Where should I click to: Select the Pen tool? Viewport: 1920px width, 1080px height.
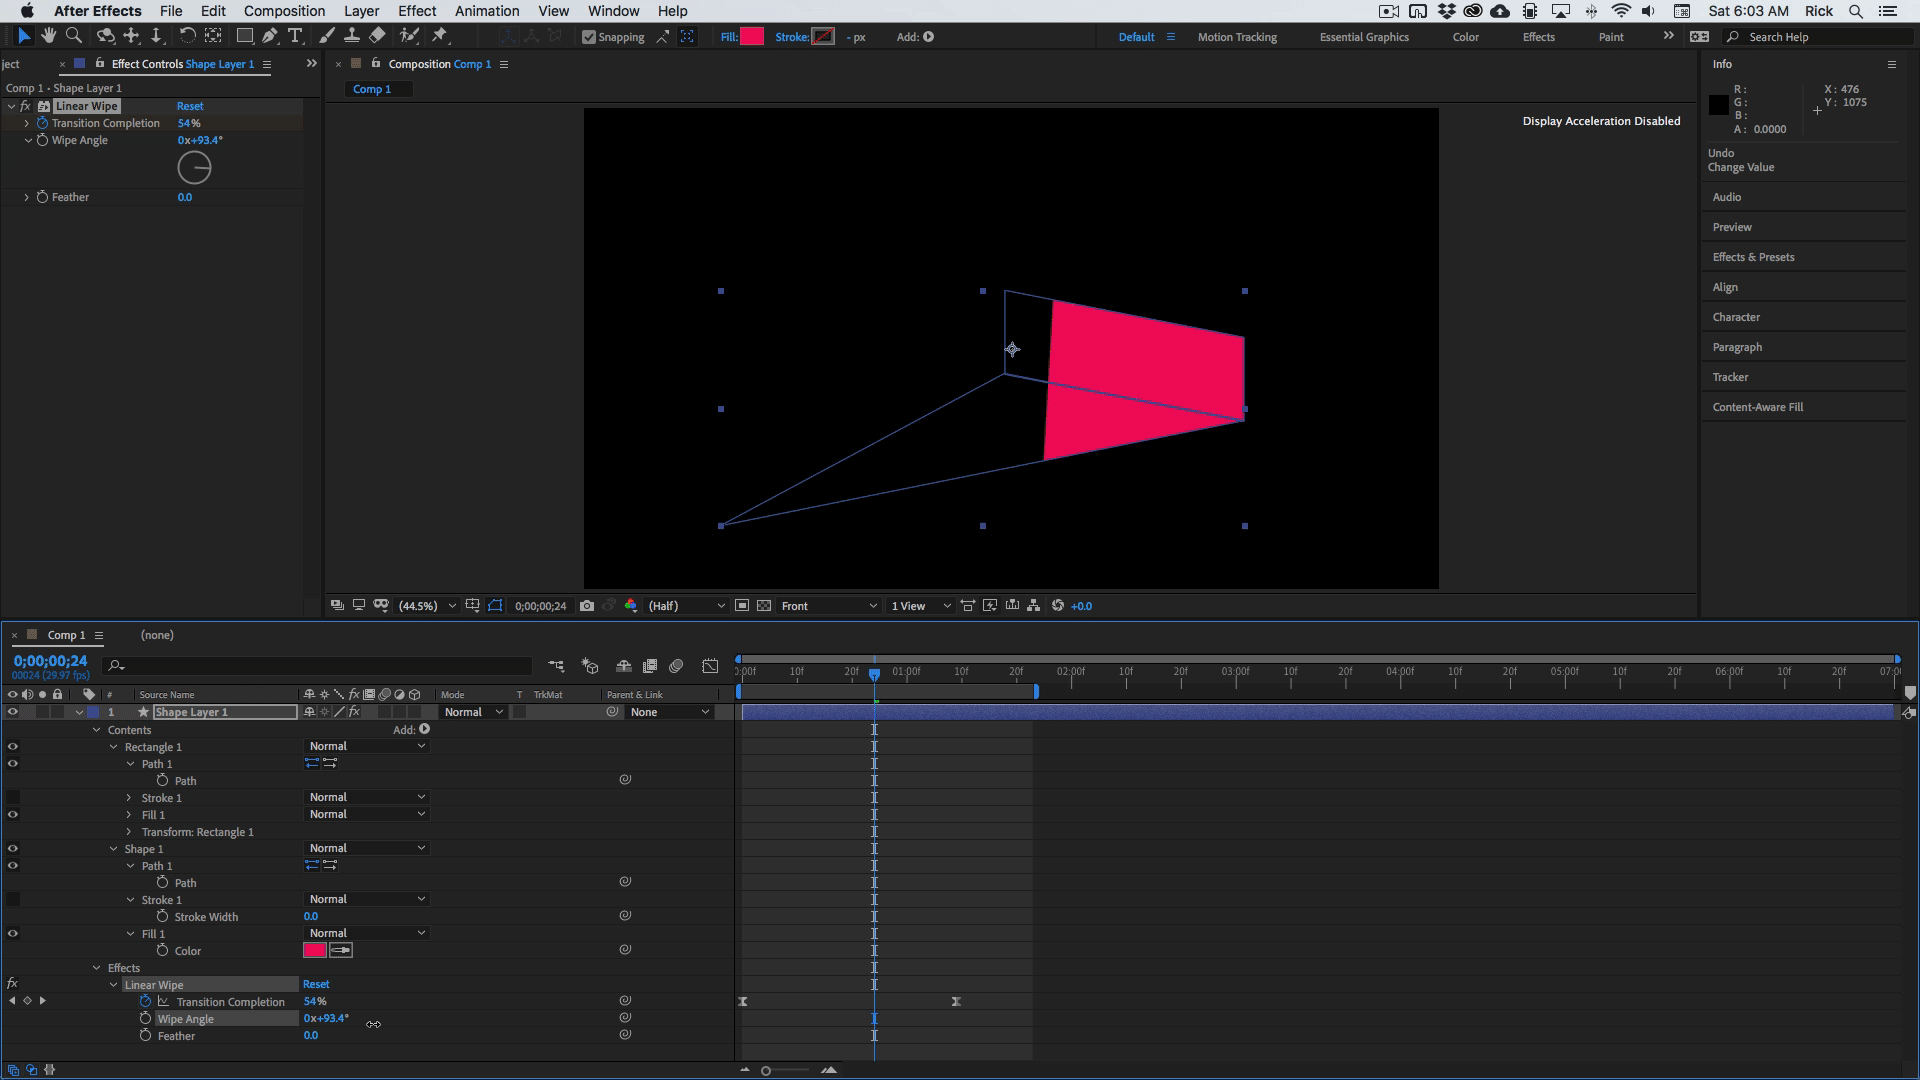tap(270, 36)
